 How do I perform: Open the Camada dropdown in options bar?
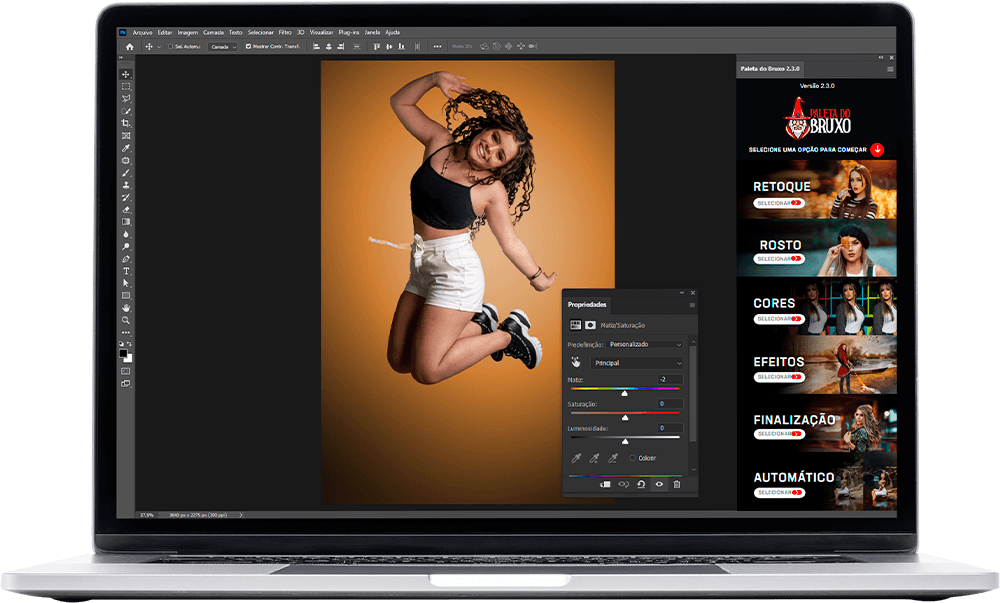pos(224,46)
